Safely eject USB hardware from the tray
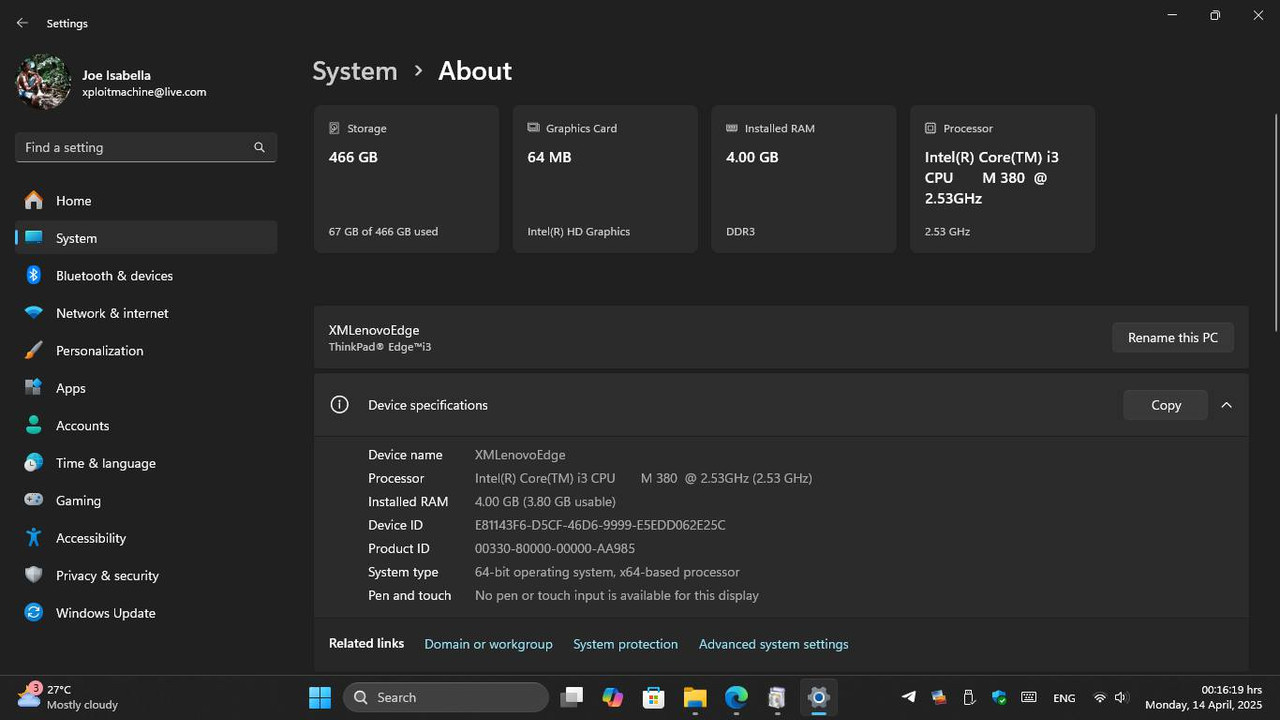 pyautogui.click(x=968, y=697)
